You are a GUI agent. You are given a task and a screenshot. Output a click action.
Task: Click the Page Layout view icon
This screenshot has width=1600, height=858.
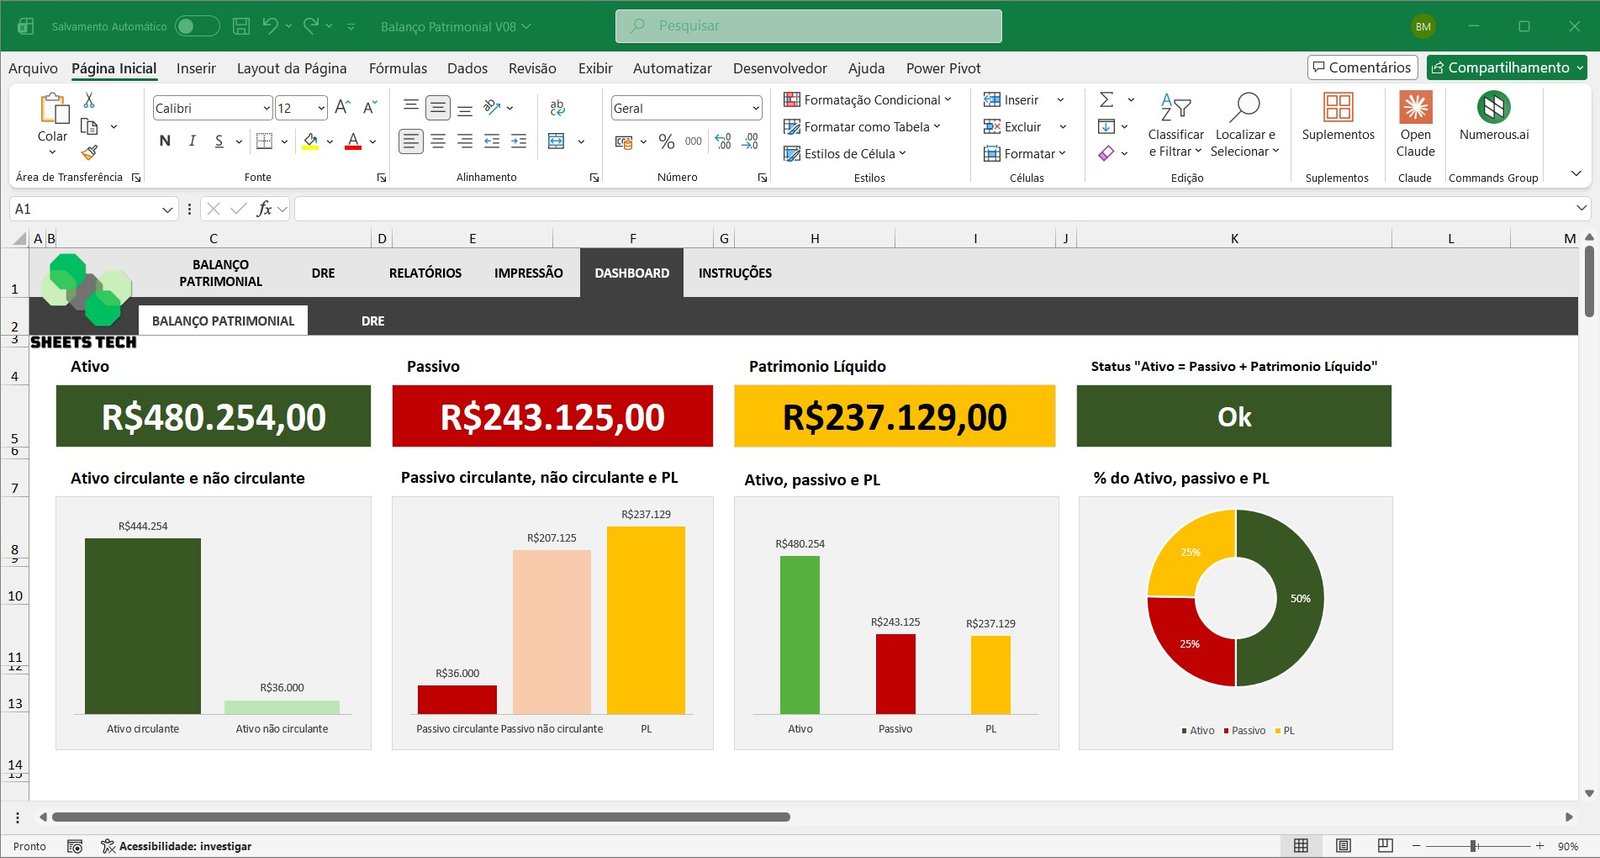click(1343, 846)
